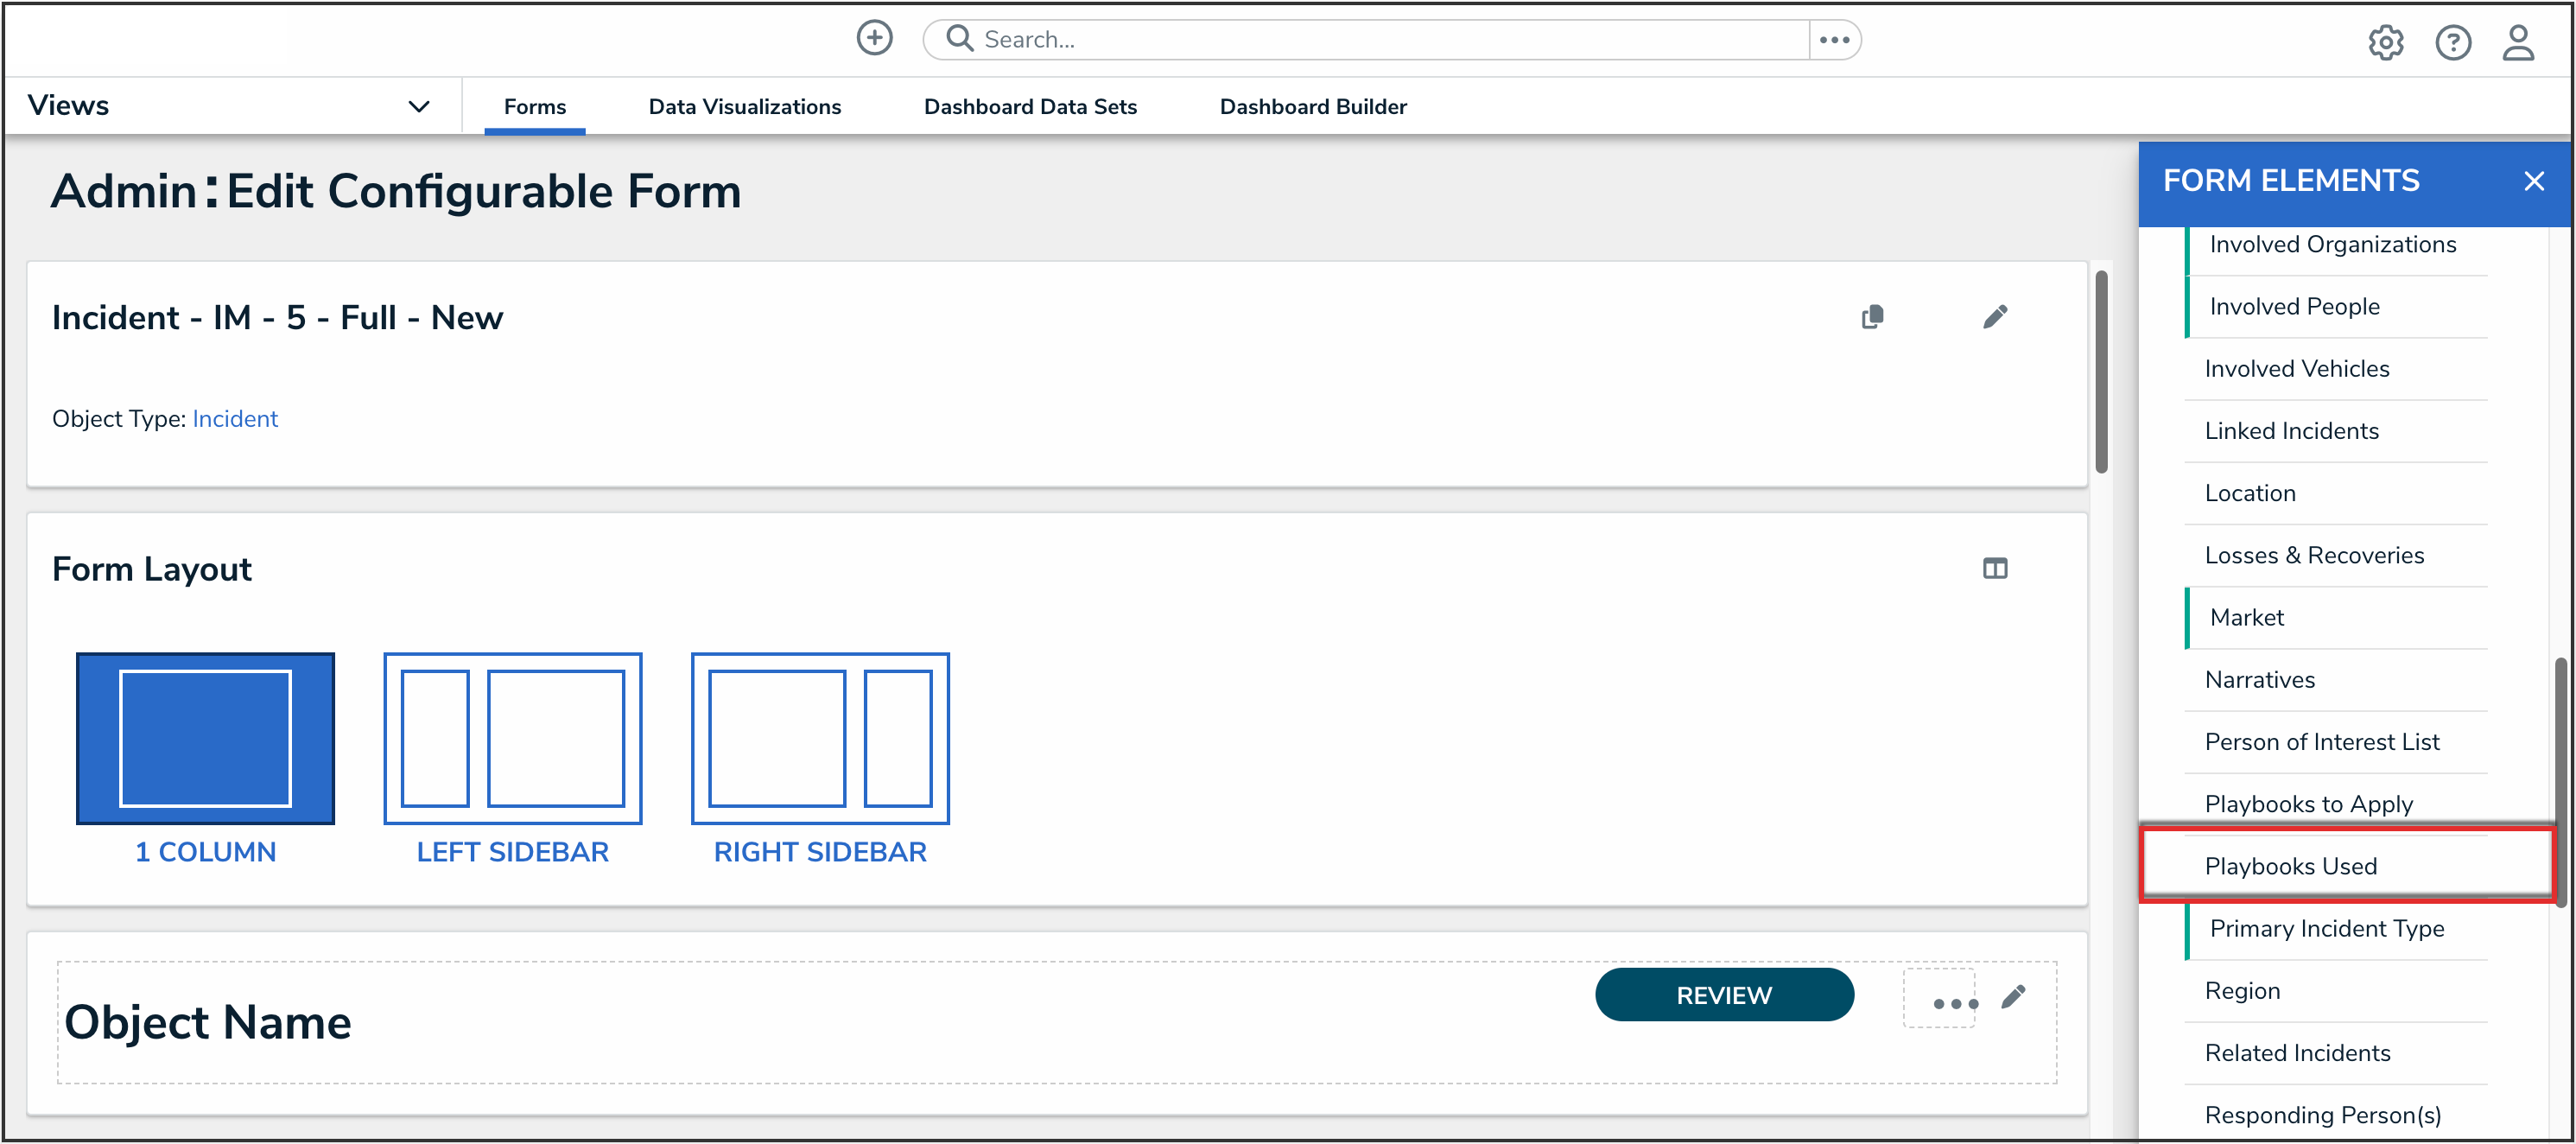Open the settings gear icon
The width and height of the screenshot is (2576, 1144).
pos(2385,42)
